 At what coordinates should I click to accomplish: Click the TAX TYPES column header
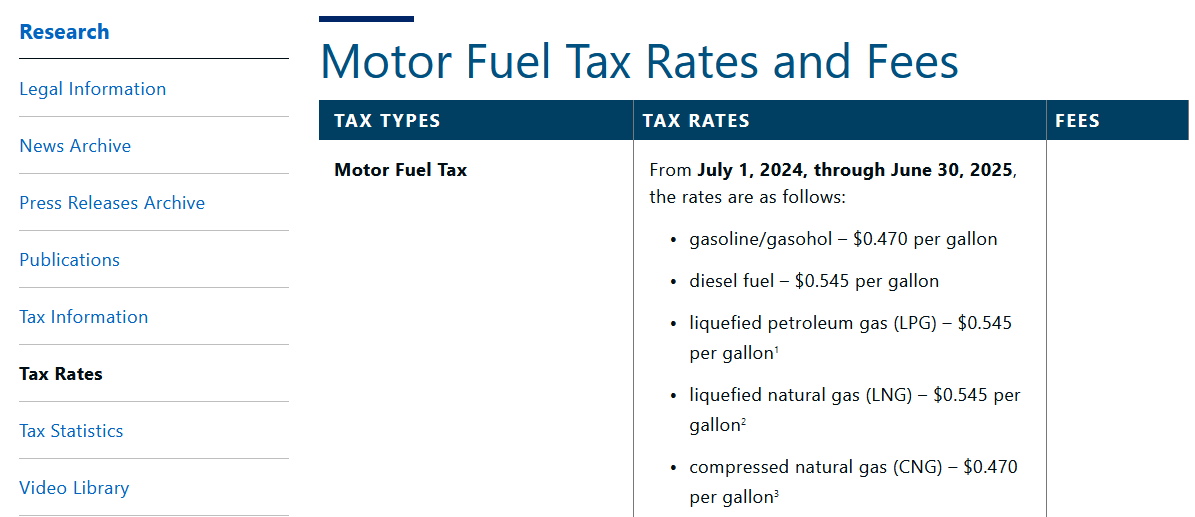[387, 120]
